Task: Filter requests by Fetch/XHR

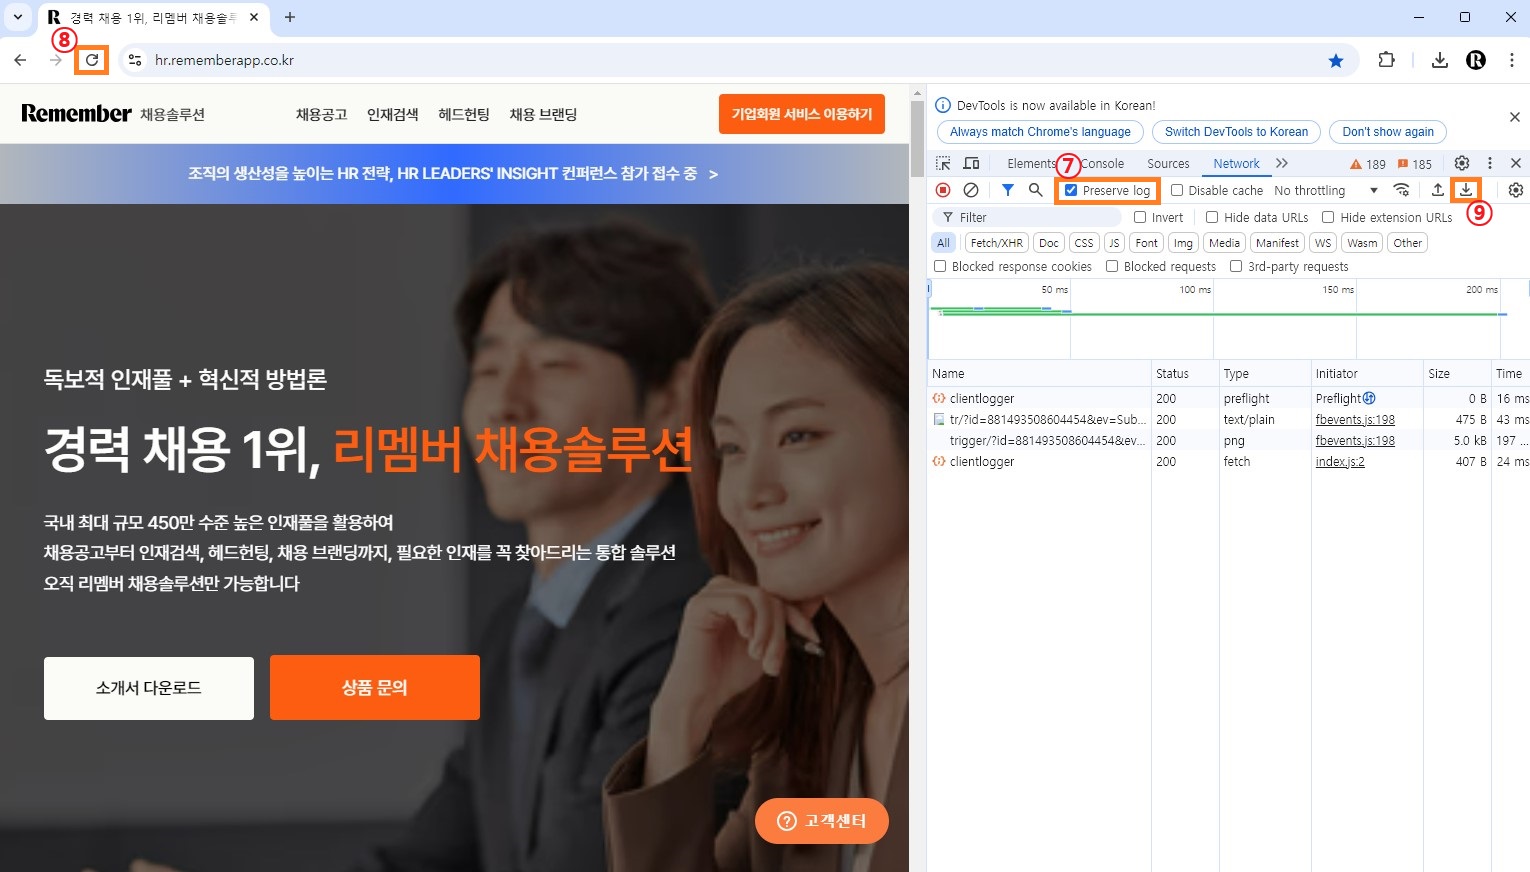Action: coord(997,243)
